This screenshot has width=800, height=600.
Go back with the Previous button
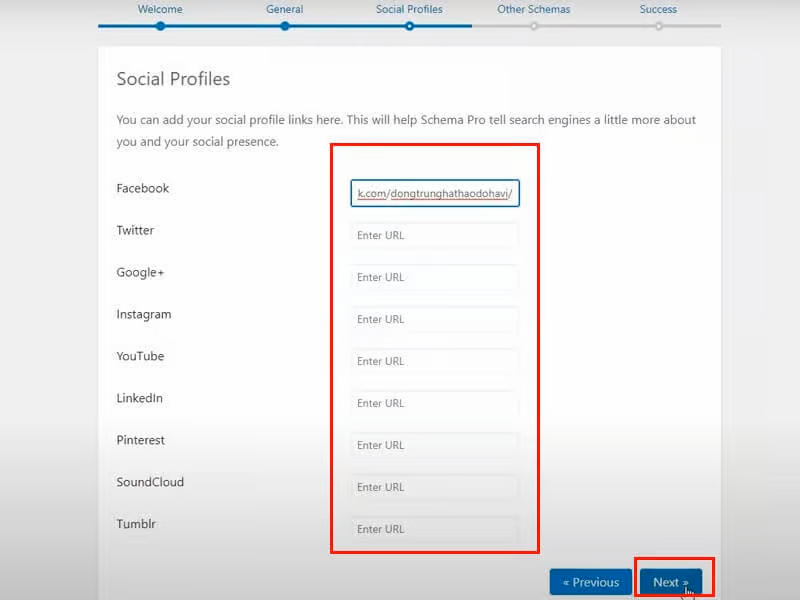(590, 582)
